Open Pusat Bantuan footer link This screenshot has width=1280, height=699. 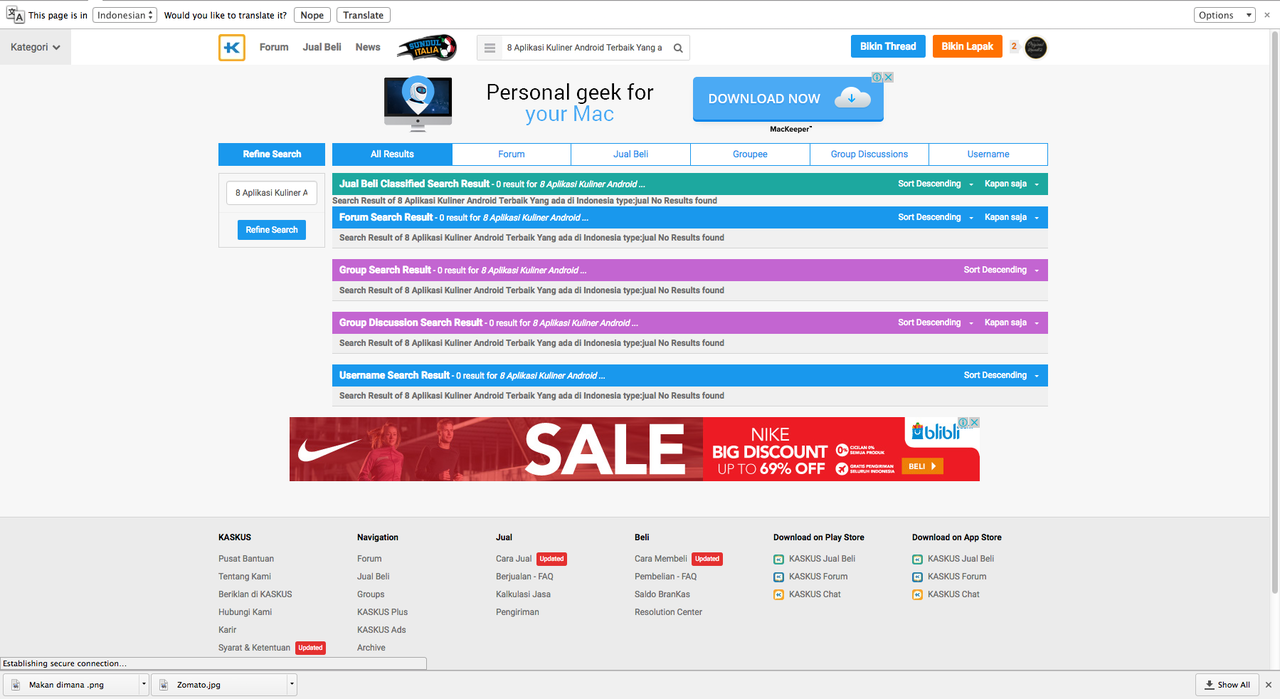pyautogui.click(x=246, y=559)
